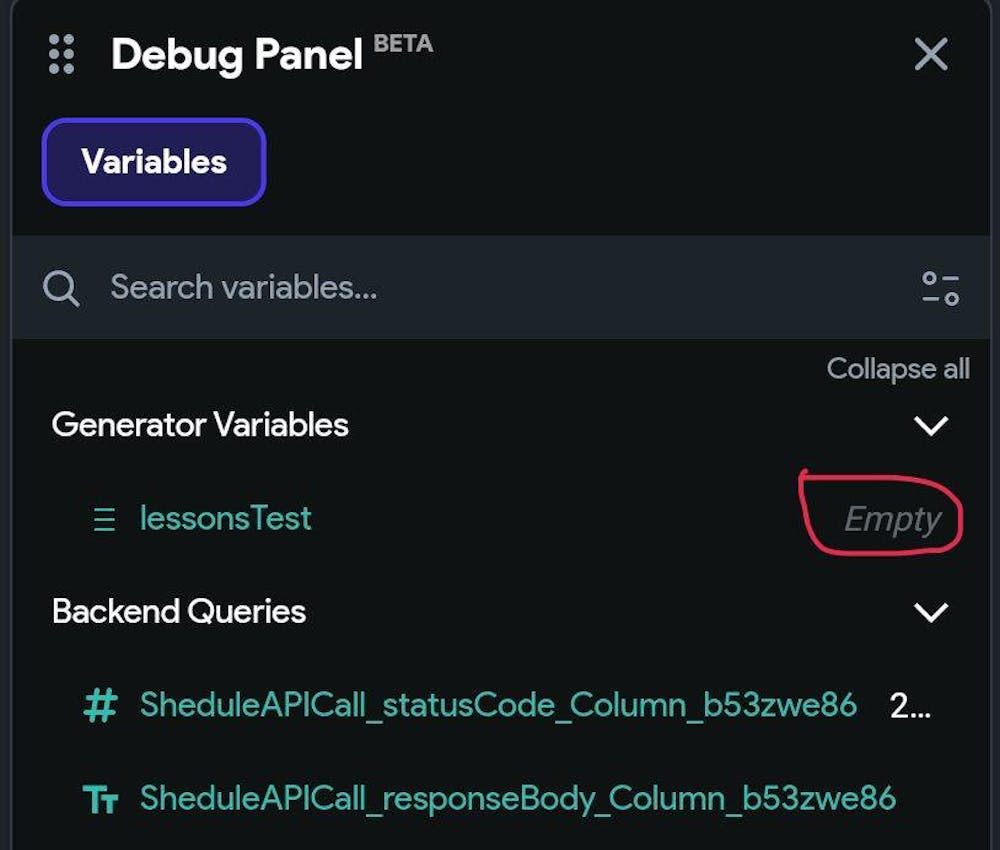Select SheduleAPICall_statusCode_Column_b53zwe86 variable
The width and height of the screenshot is (1000, 850).
(498, 705)
